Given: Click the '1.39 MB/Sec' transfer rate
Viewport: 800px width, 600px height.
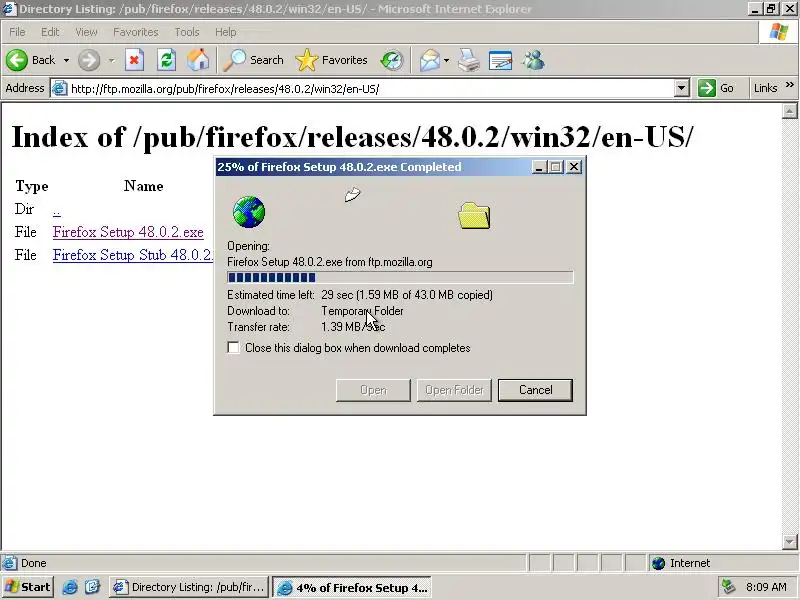Looking at the screenshot, I should tap(353, 327).
